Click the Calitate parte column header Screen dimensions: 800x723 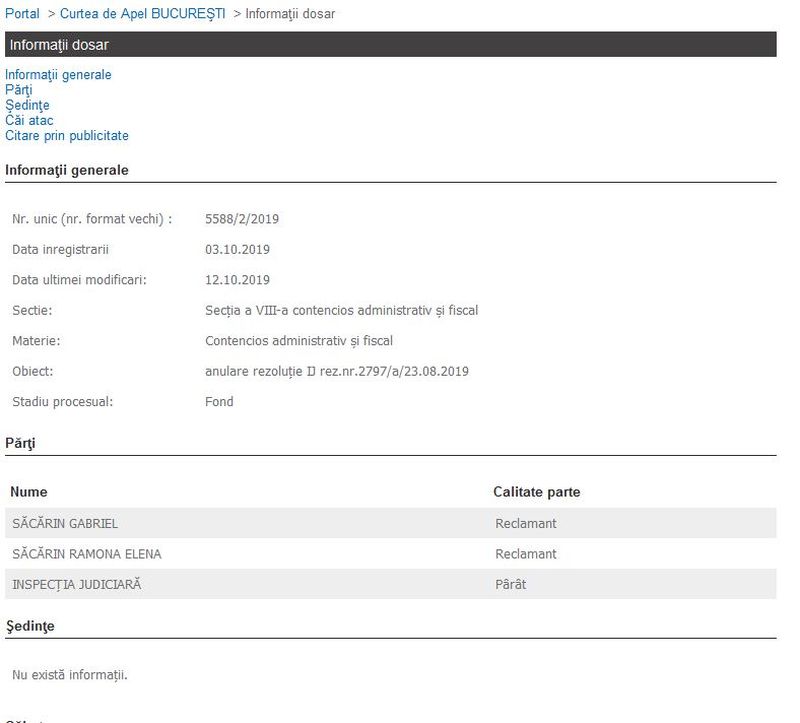coord(536,492)
